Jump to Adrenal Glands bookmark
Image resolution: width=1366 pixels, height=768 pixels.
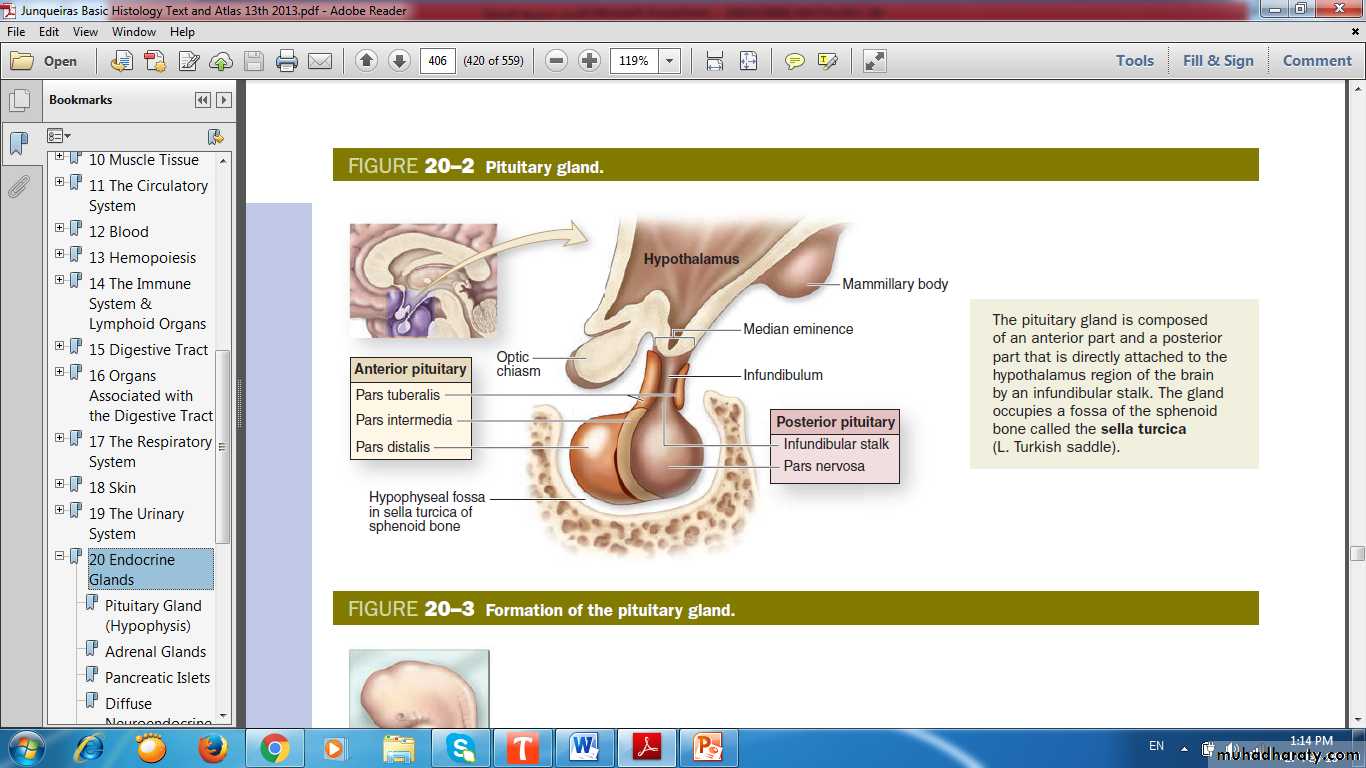coord(155,652)
